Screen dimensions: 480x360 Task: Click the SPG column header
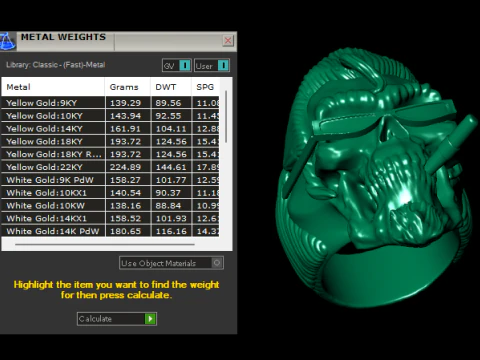pyautogui.click(x=205, y=87)
